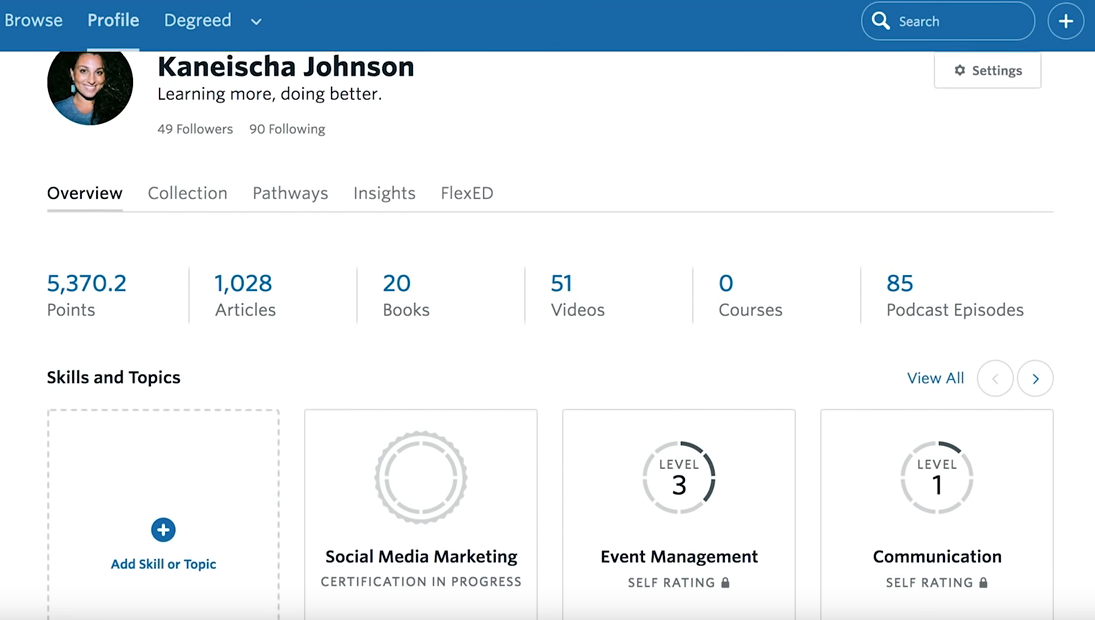Expand the Degreed dropdown menu
Viewport: 1095px width, 620px height.
[x=256, y=22]
